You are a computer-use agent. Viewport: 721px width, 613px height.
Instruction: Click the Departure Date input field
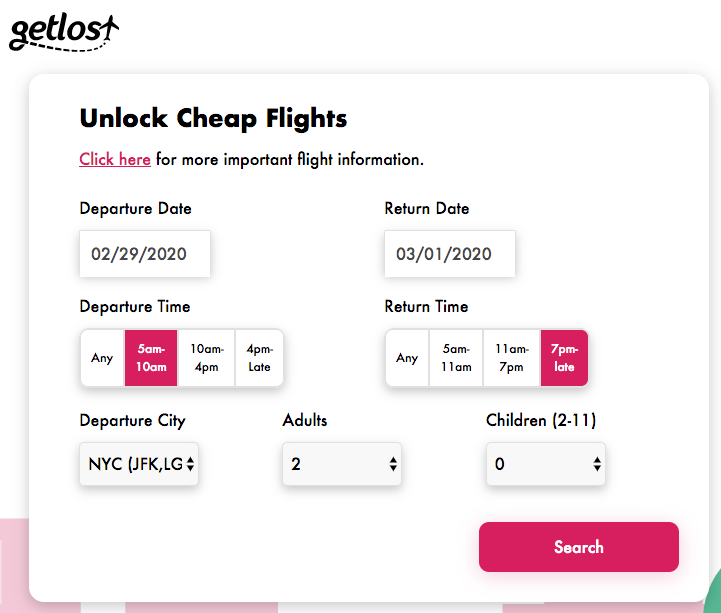pos(145,254)
